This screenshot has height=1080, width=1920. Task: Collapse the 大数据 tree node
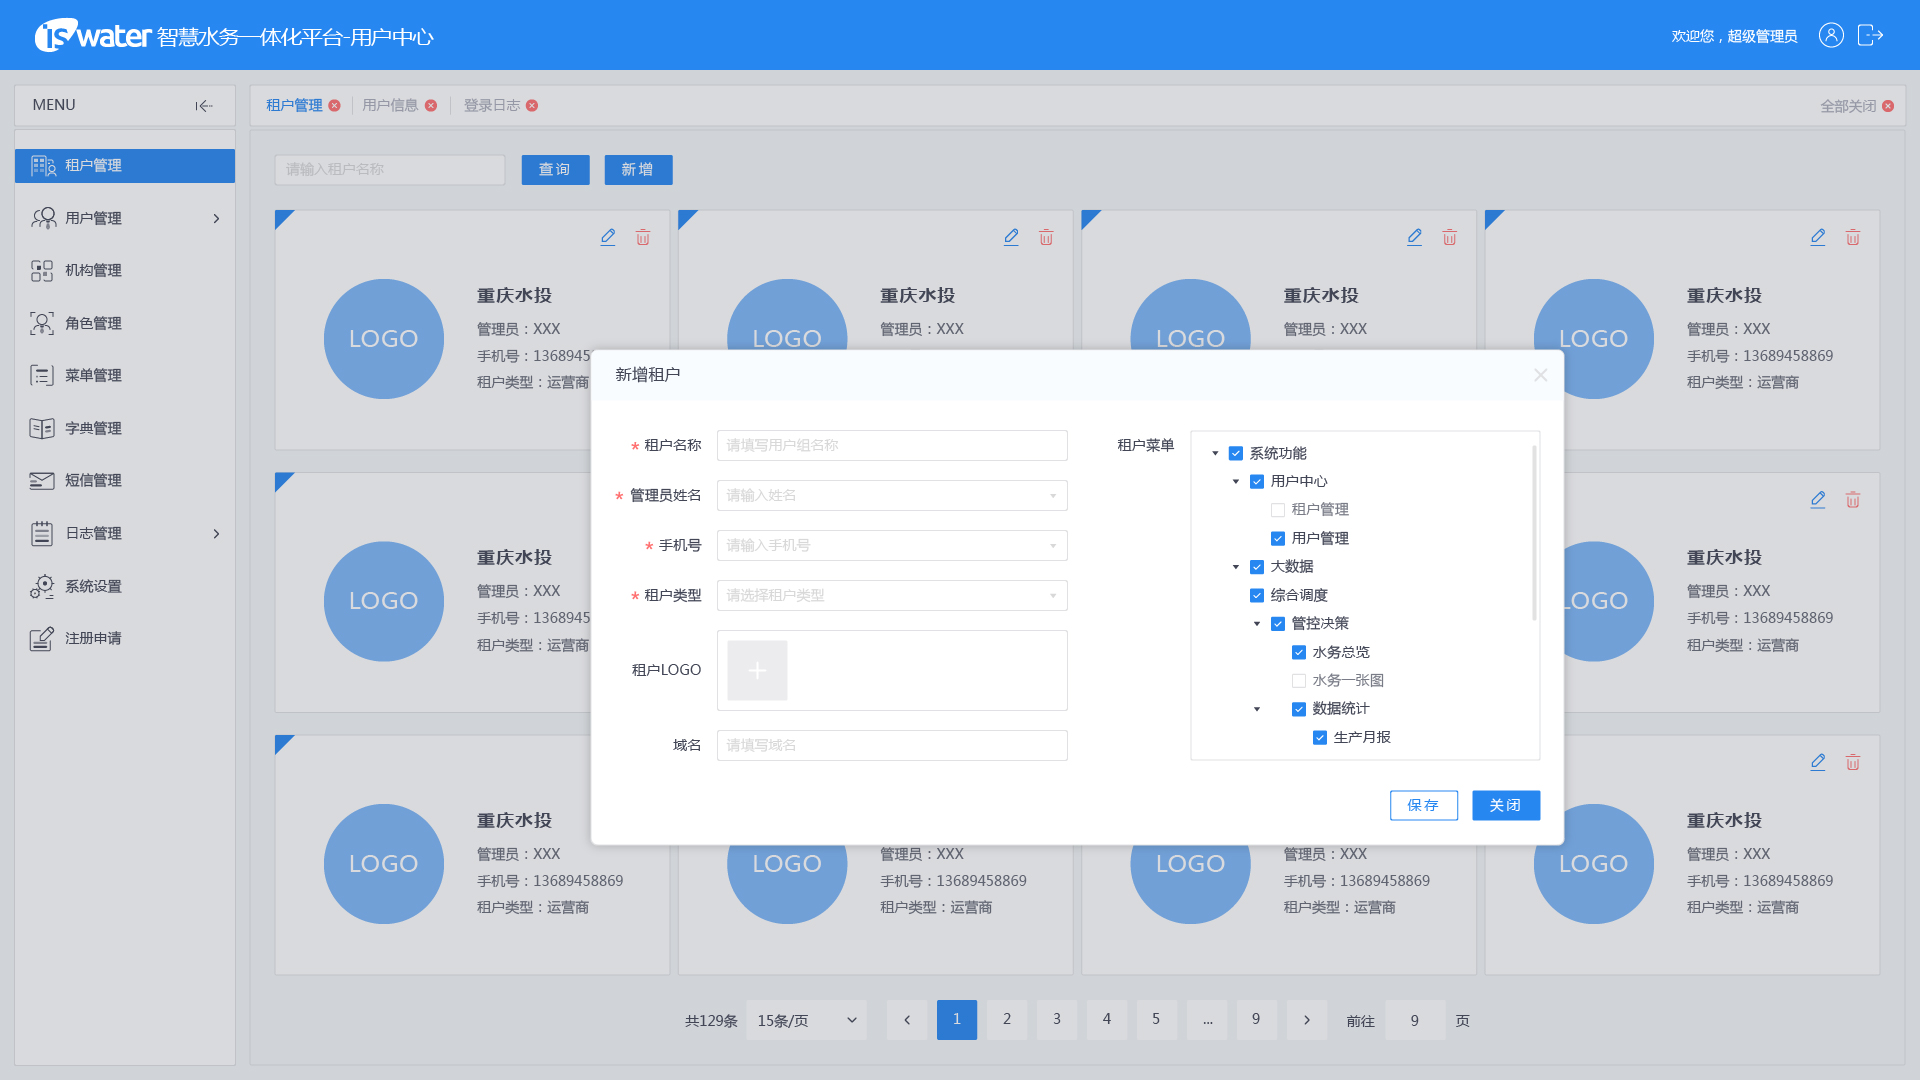click(x=1236, y=567)
